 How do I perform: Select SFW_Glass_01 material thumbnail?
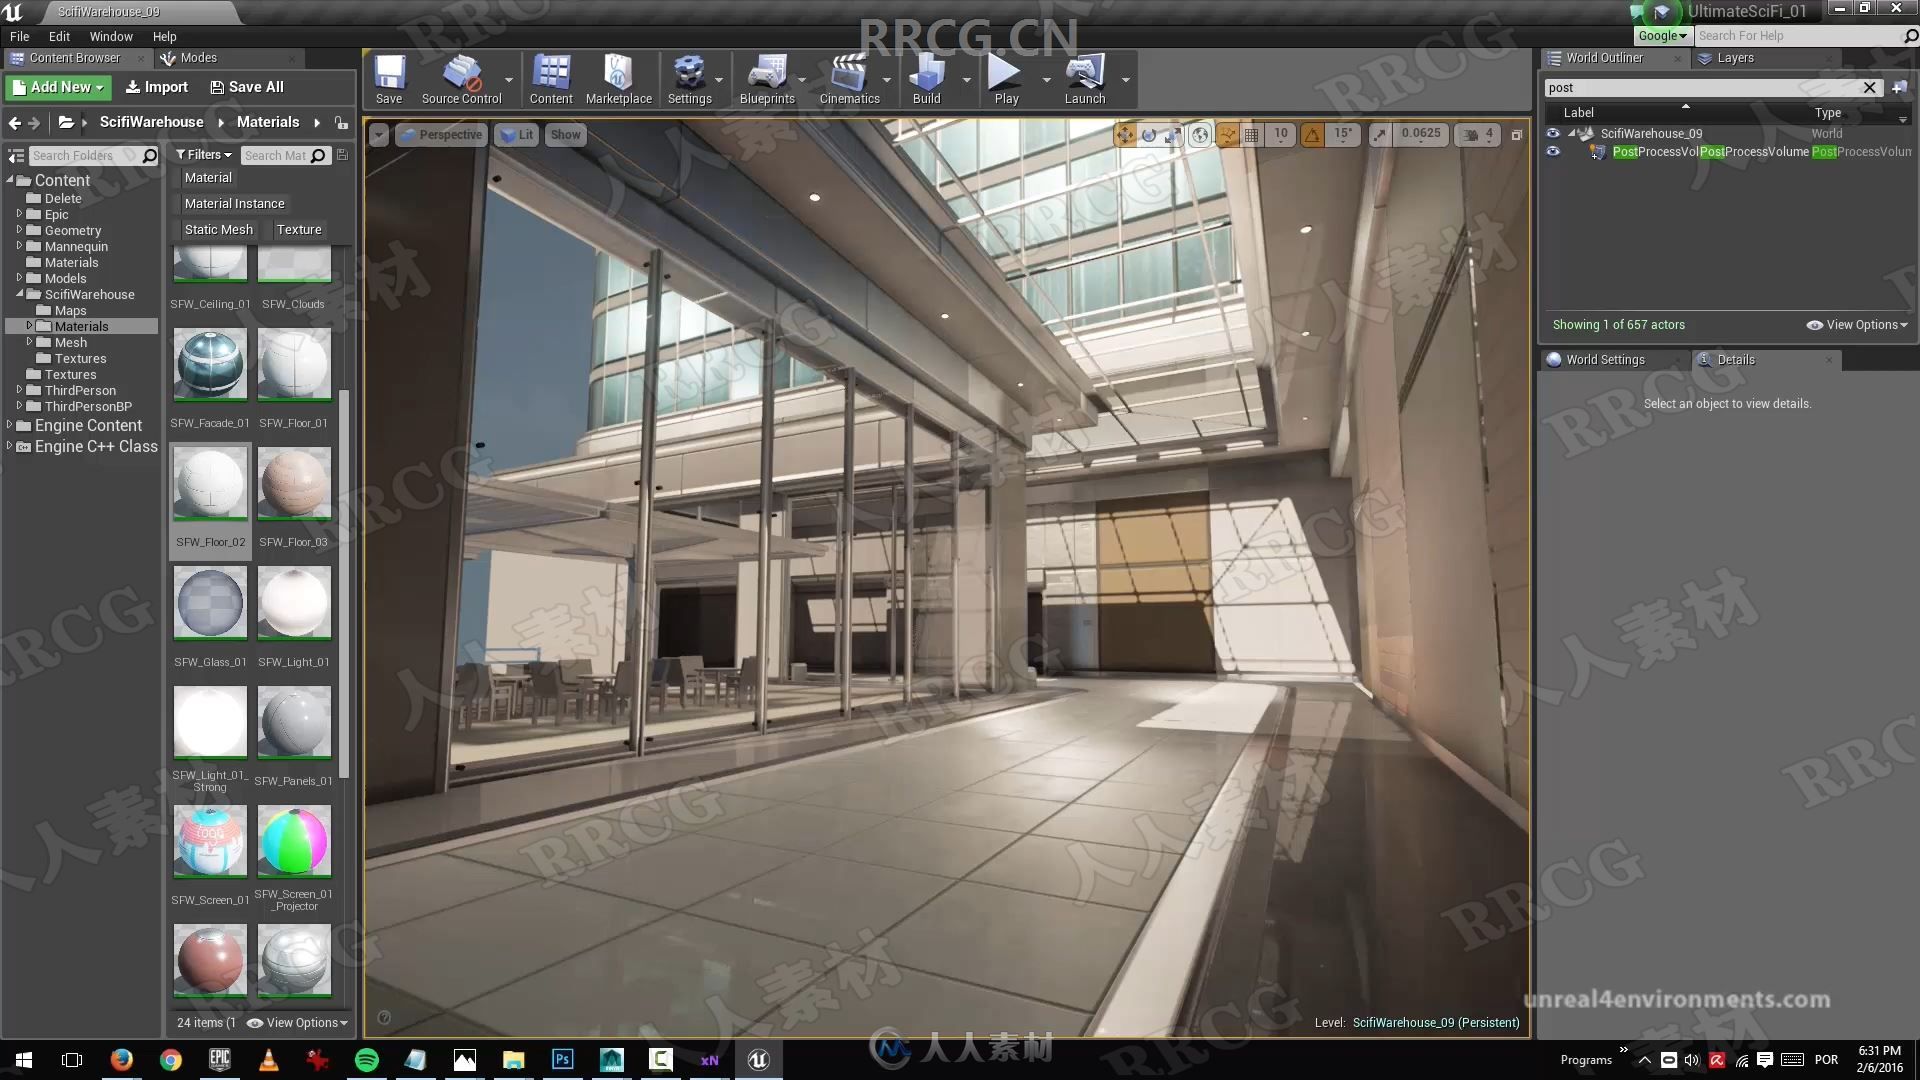click(210, 603)
